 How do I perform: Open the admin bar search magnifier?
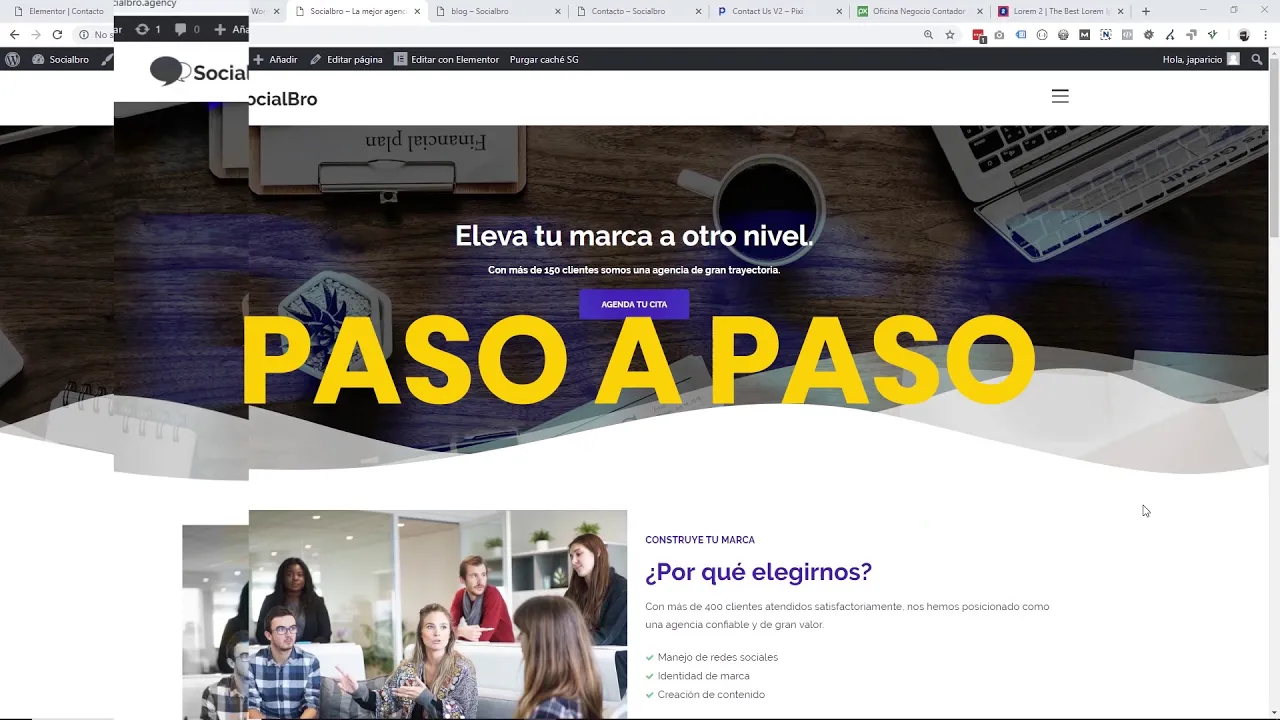[1257, 59]
